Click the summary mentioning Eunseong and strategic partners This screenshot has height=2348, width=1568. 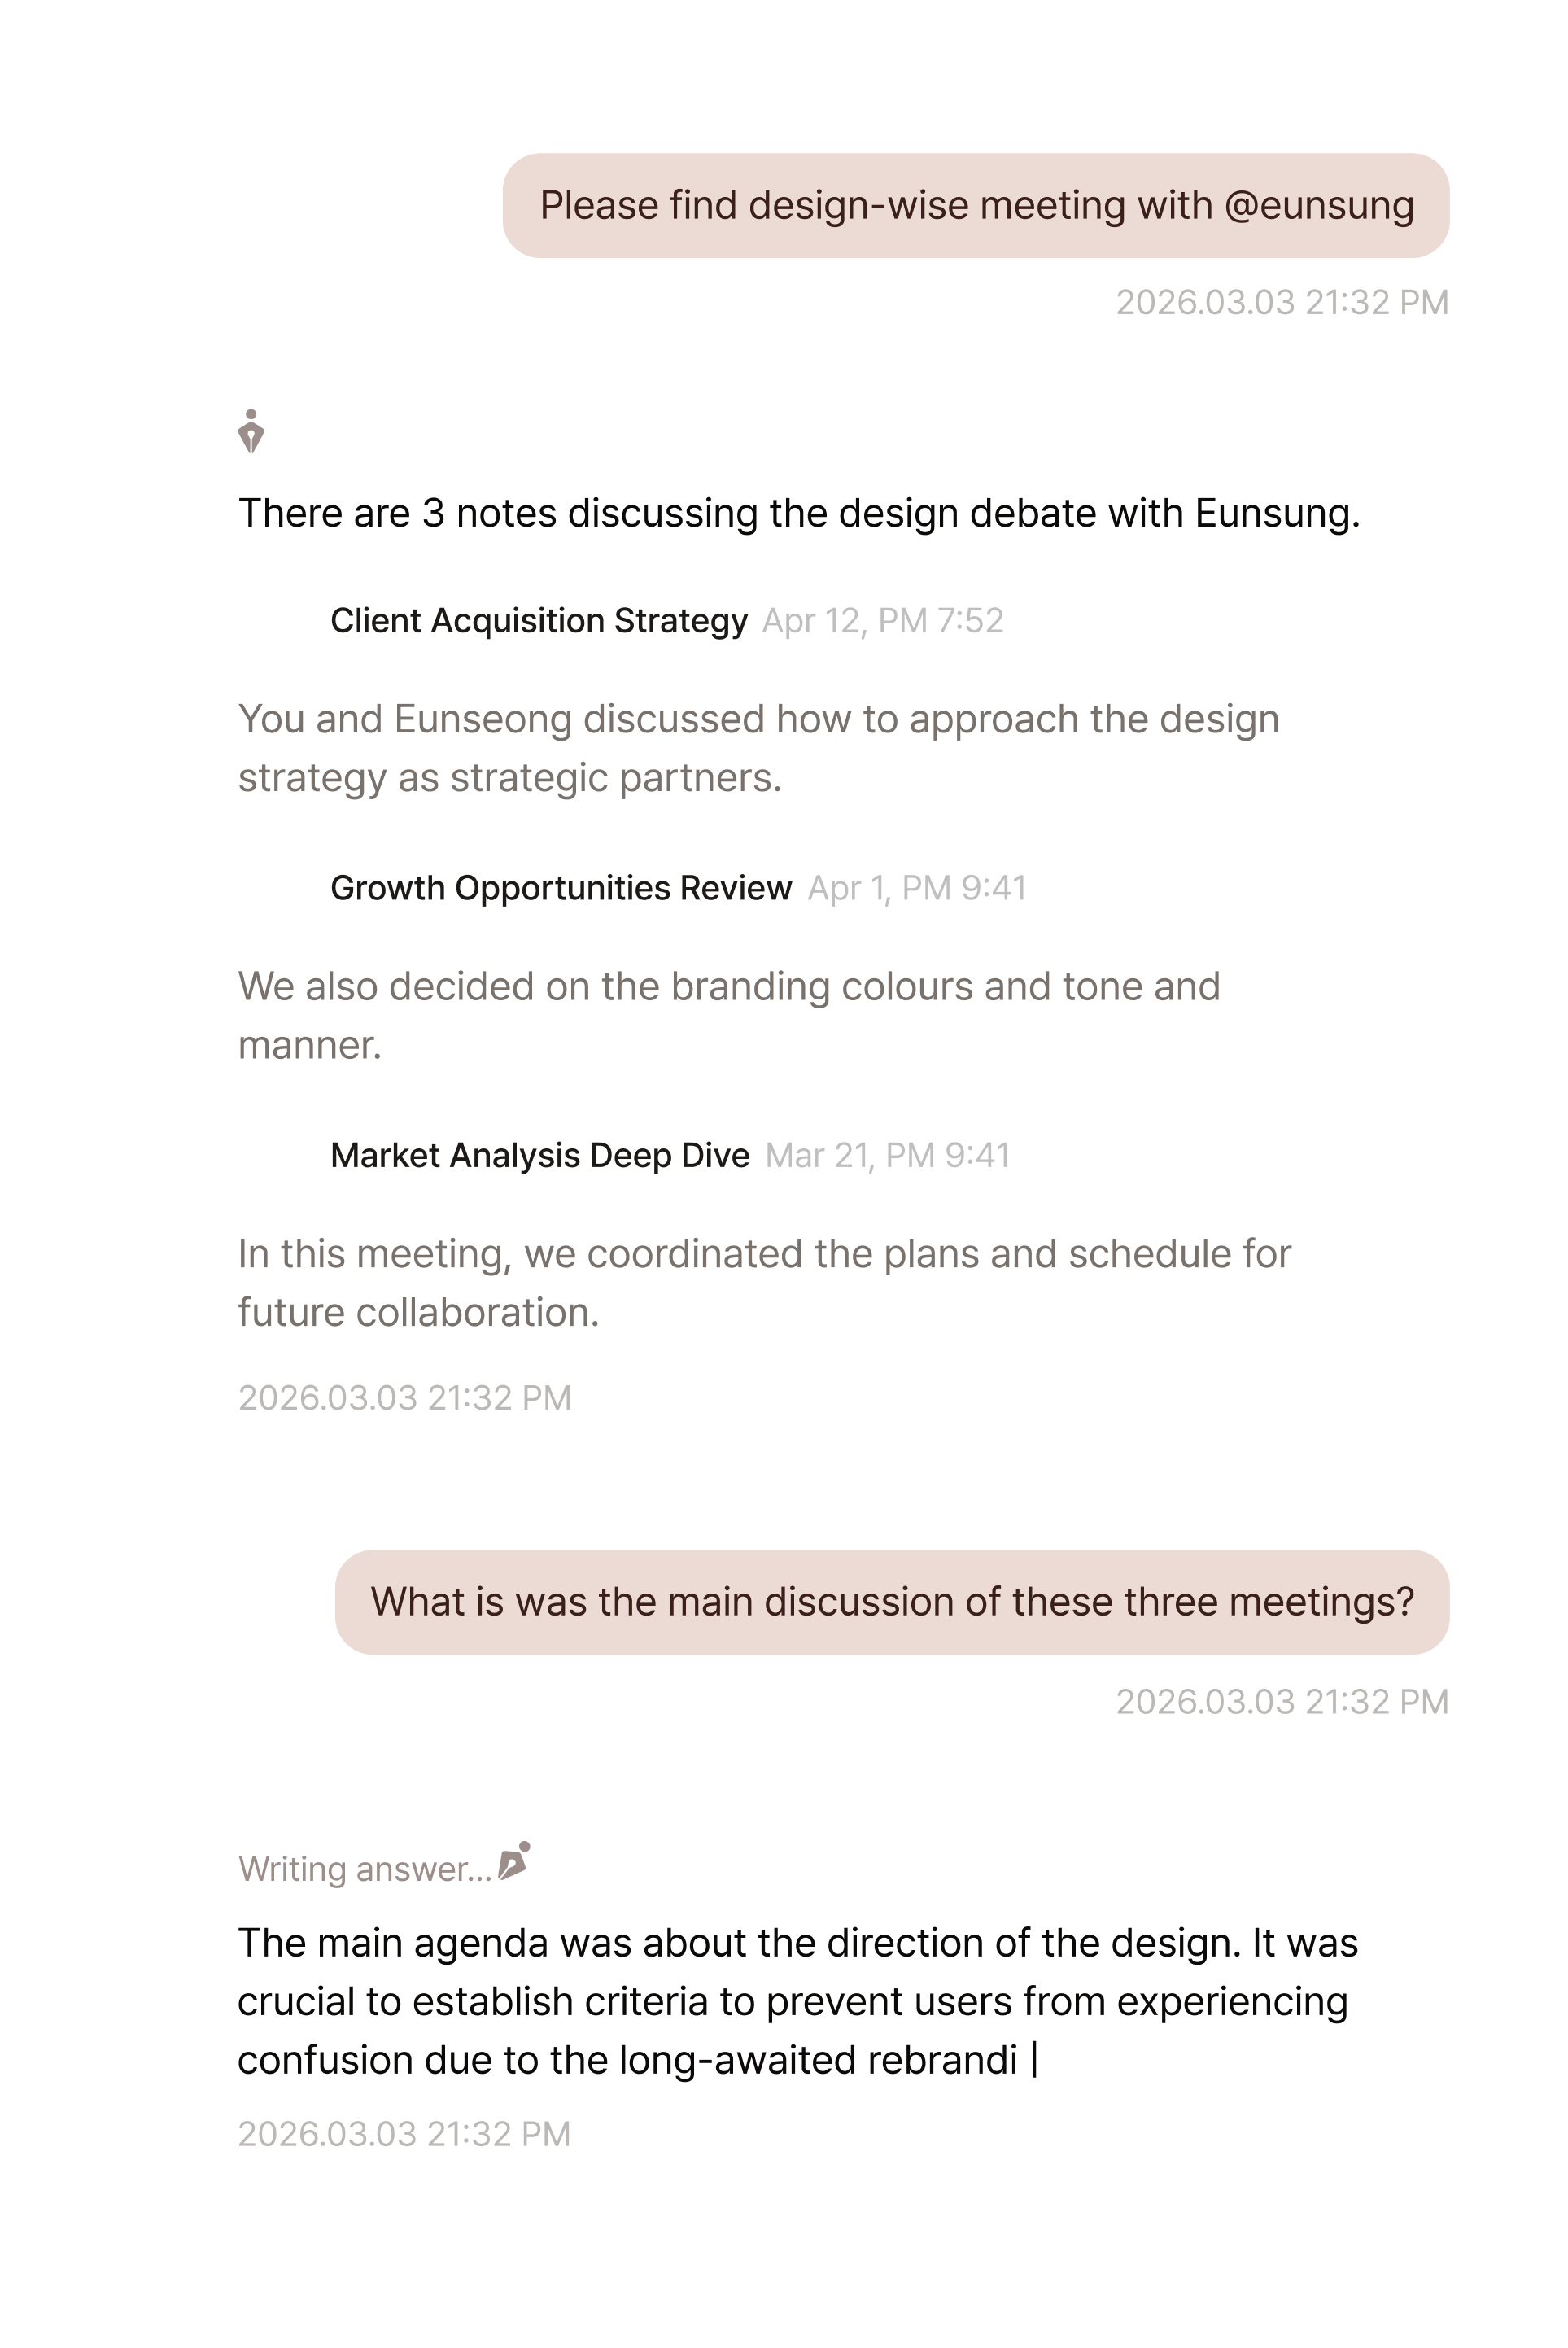click(x=759, y=748)
